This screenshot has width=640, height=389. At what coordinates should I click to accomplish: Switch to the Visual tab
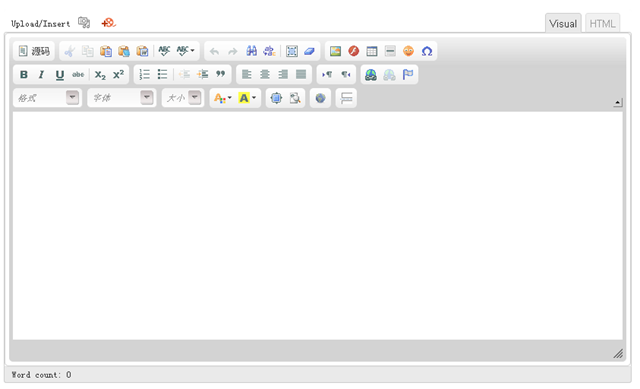point(563,23)
